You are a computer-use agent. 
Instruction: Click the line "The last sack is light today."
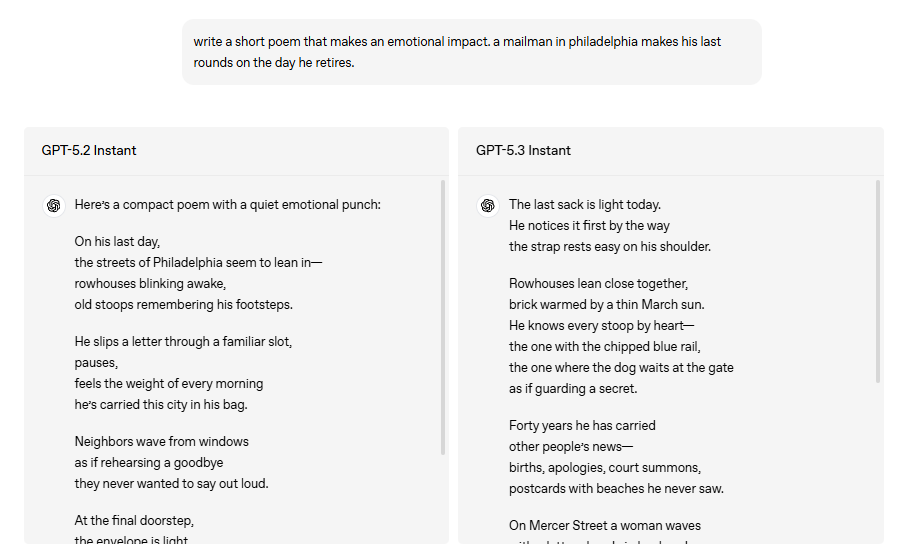tap(584, 205)
